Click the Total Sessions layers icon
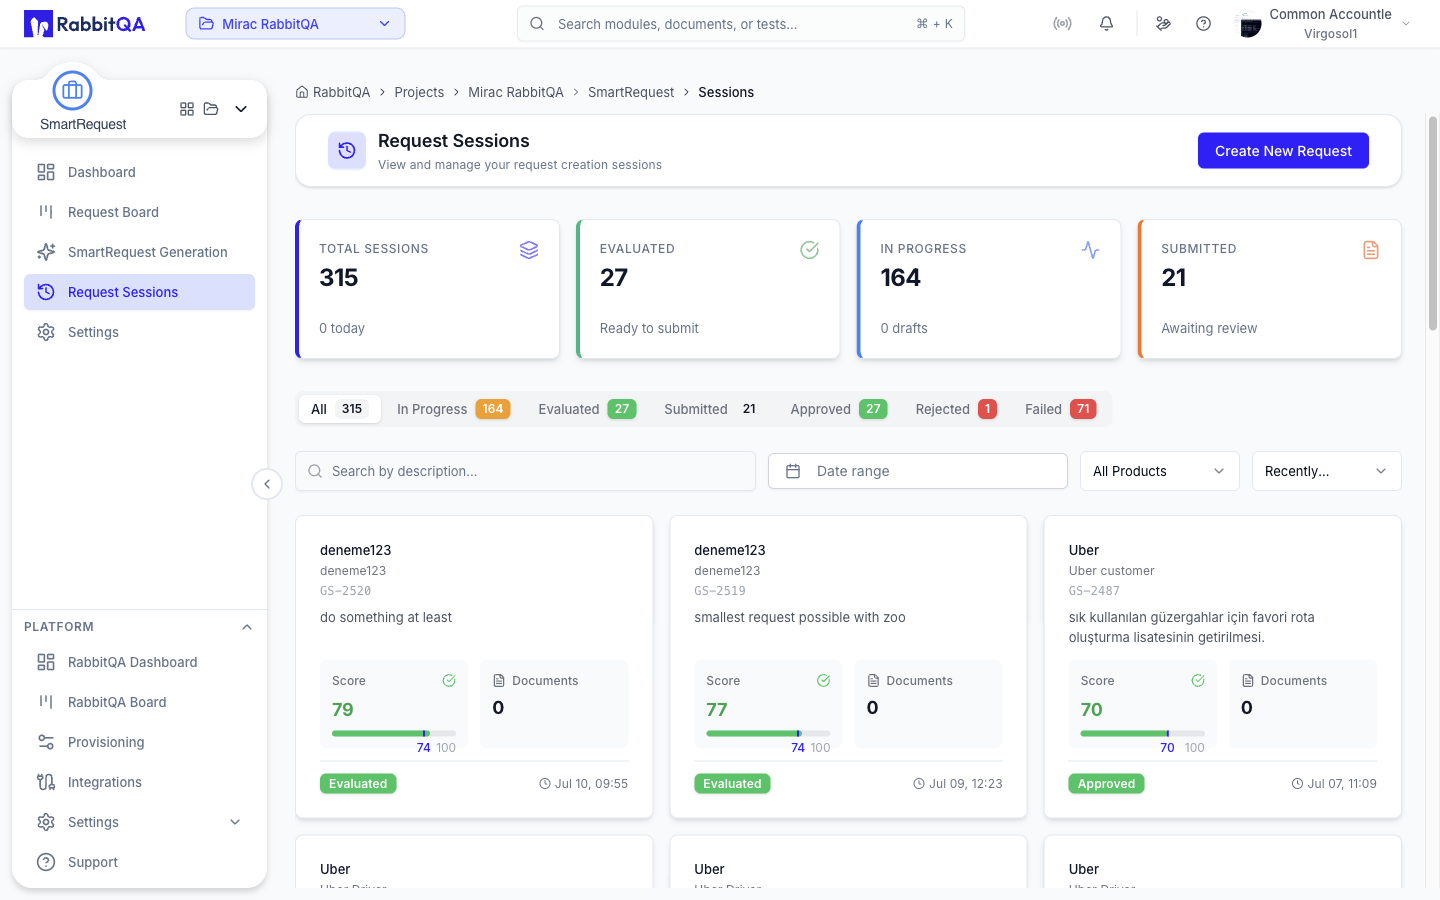 [529, 250]
